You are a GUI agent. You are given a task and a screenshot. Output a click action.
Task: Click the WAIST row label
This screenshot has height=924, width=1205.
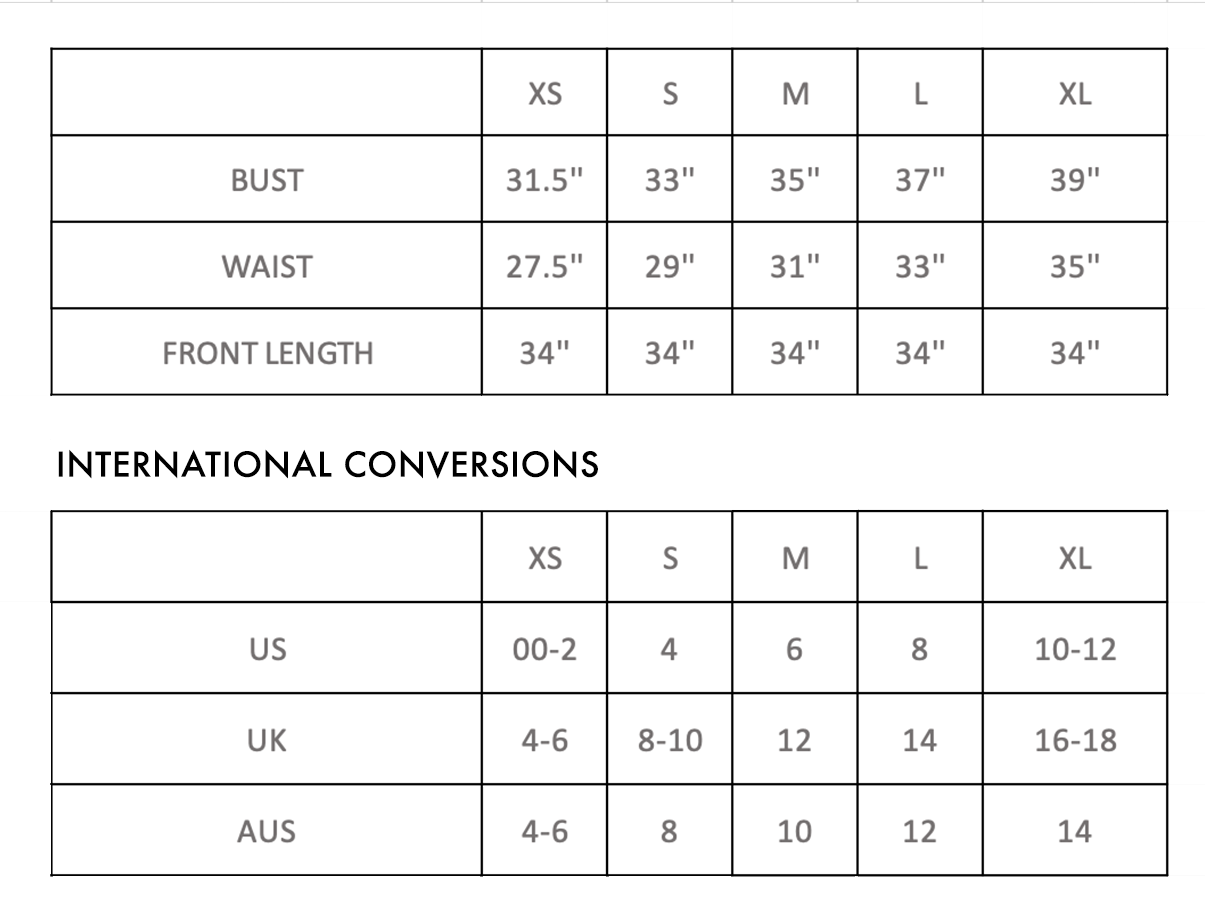pyautogui.click(x=266, y=267)
